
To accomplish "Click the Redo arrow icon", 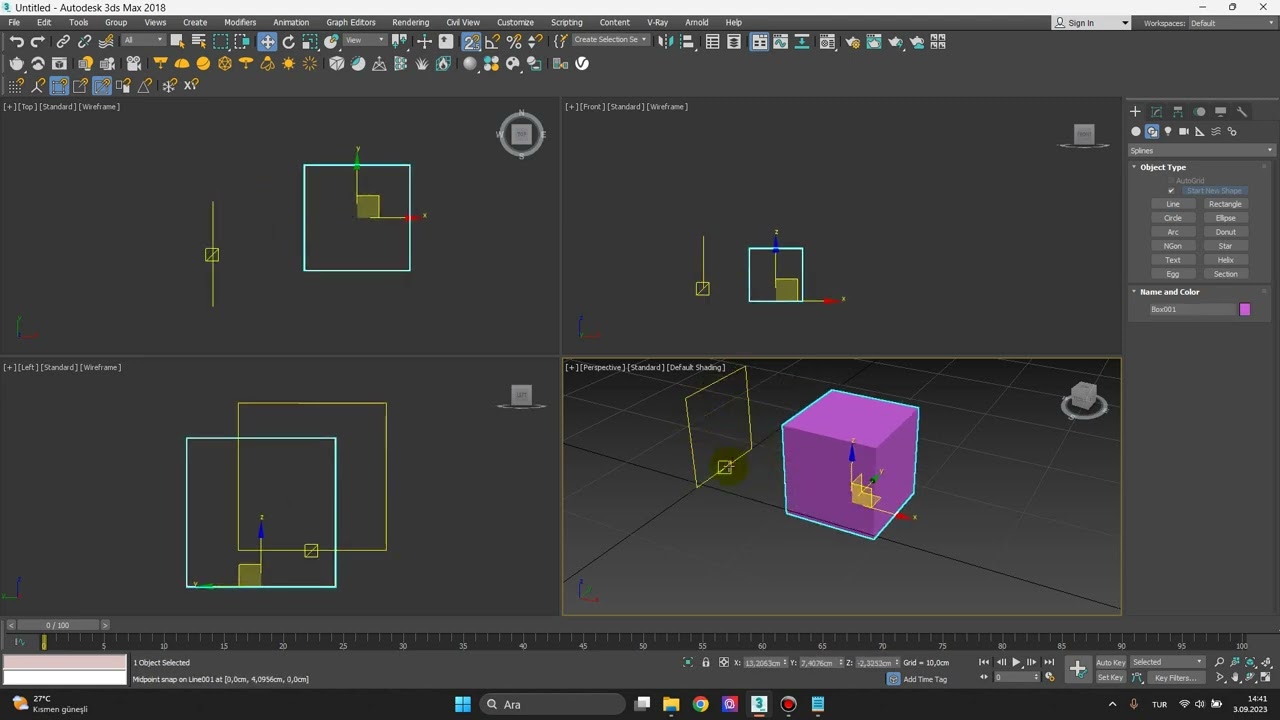I will [38, 41].
